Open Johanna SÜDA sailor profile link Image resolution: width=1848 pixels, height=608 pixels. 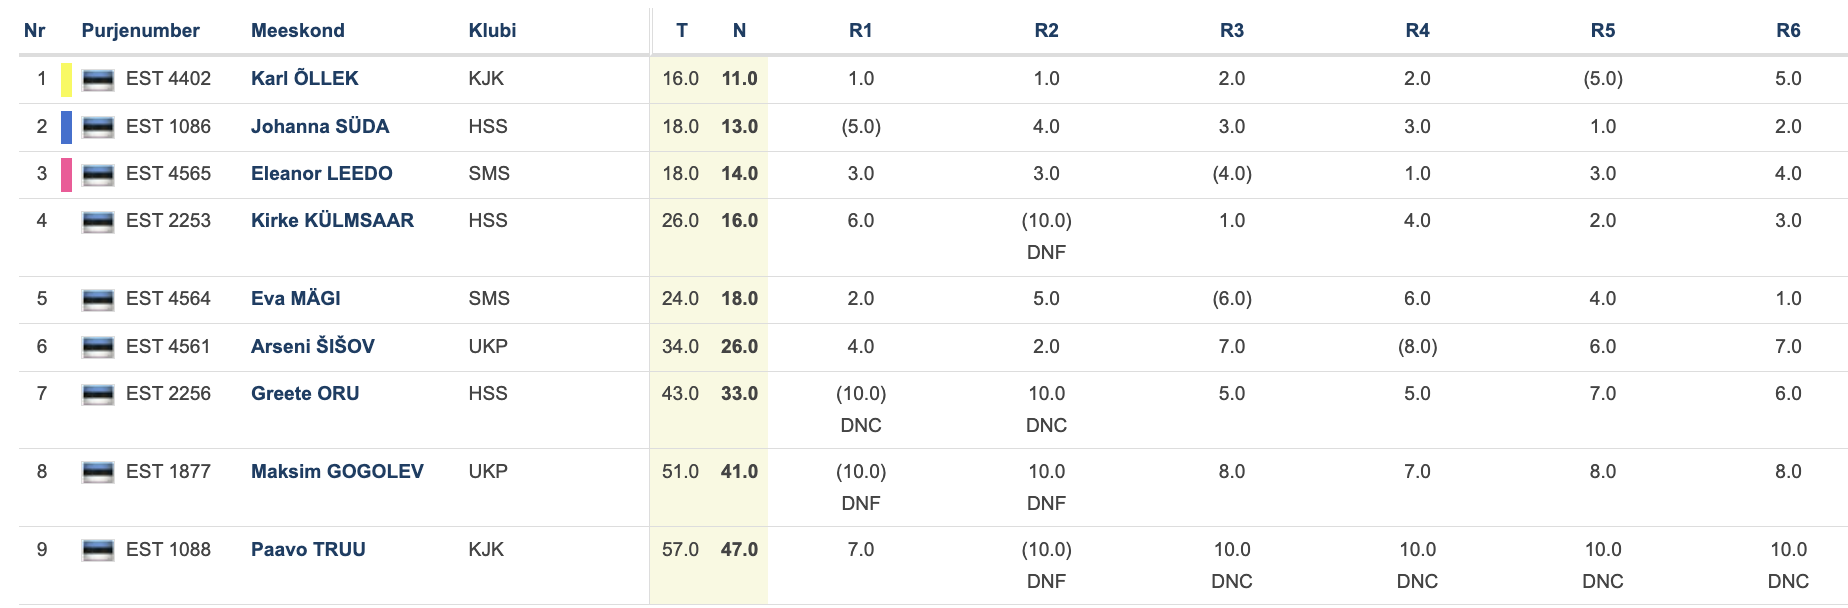(320, 126)
